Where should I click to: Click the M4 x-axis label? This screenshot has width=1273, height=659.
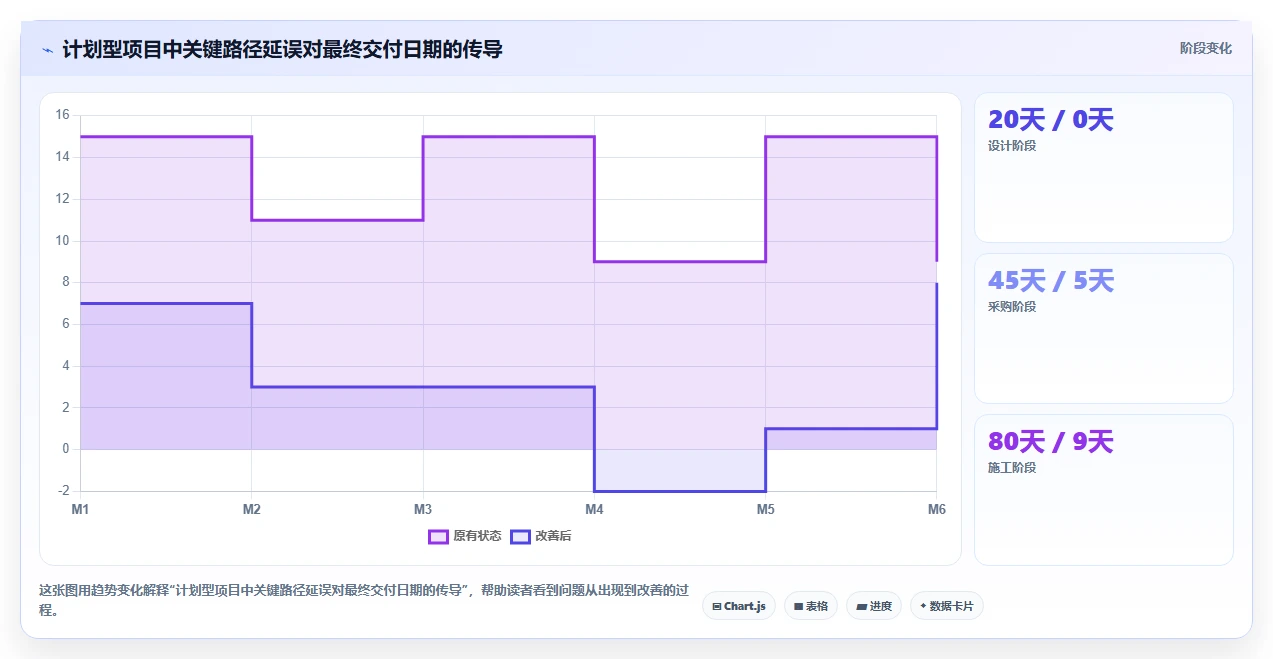click(594, 510)
